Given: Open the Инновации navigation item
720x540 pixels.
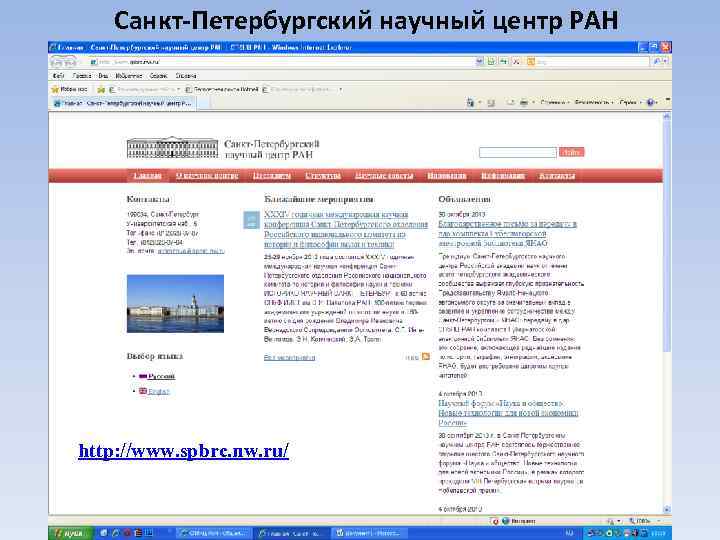Looking at the screenshot, I should [447, 176].
